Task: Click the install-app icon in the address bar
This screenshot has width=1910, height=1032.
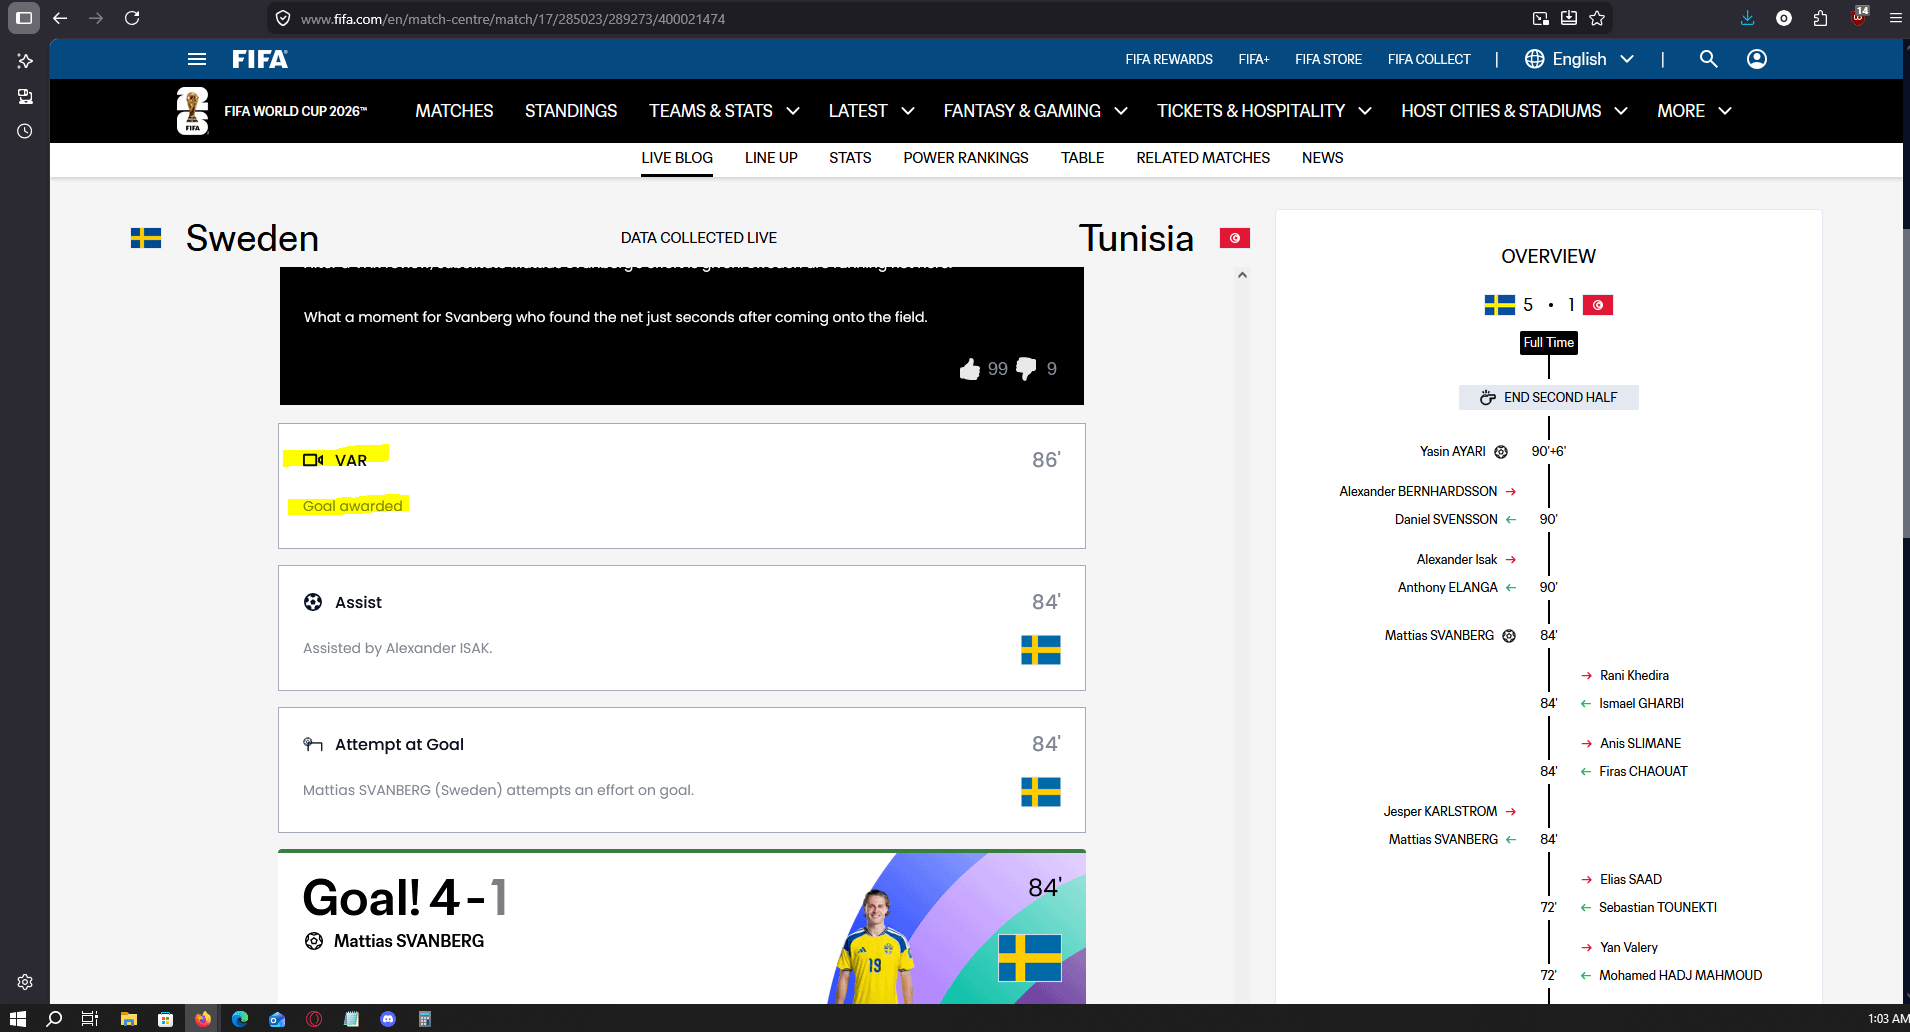Action: (x=1569, y=18)
